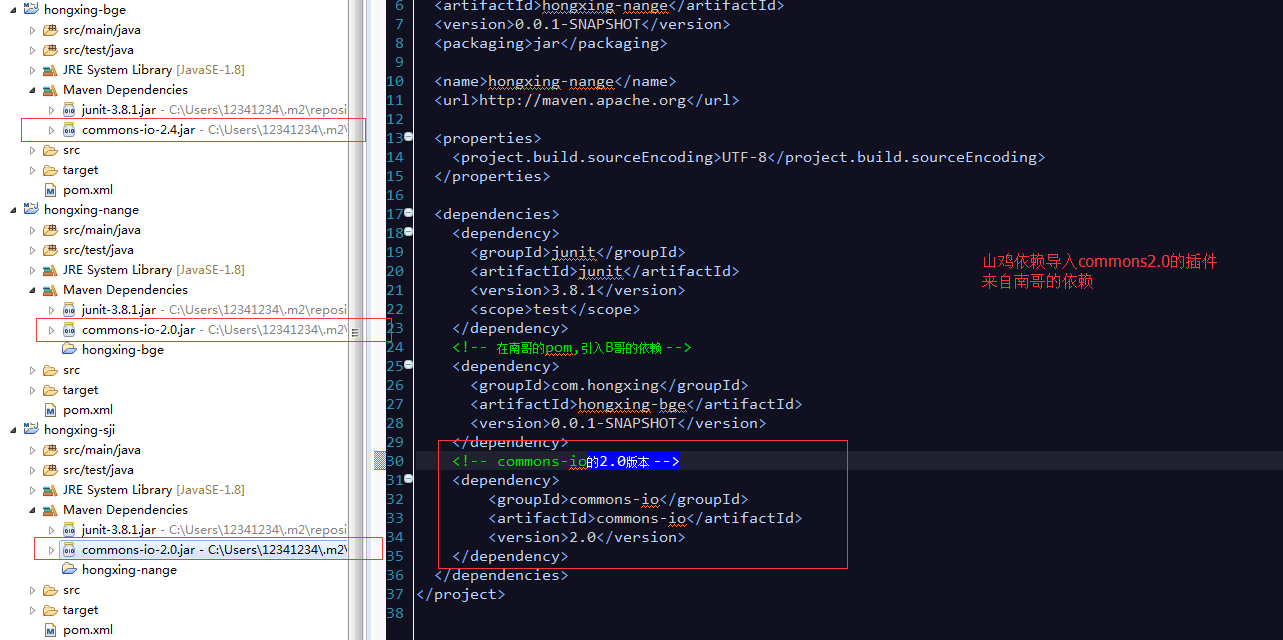Select the src folder label under hongxing-bge
This screenshot has height=640, width=1283.
pyautogui.click(x=71, y=150)
